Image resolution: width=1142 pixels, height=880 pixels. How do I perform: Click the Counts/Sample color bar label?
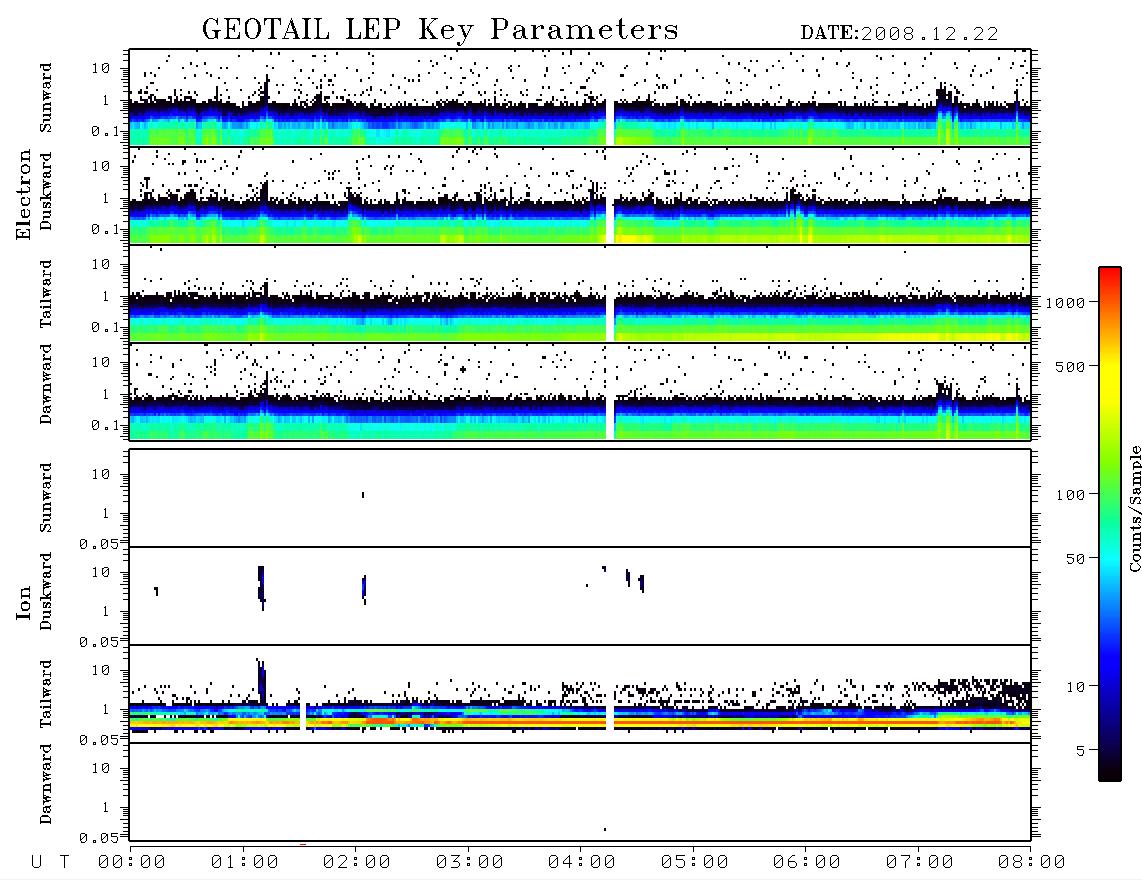(1134, 508)
